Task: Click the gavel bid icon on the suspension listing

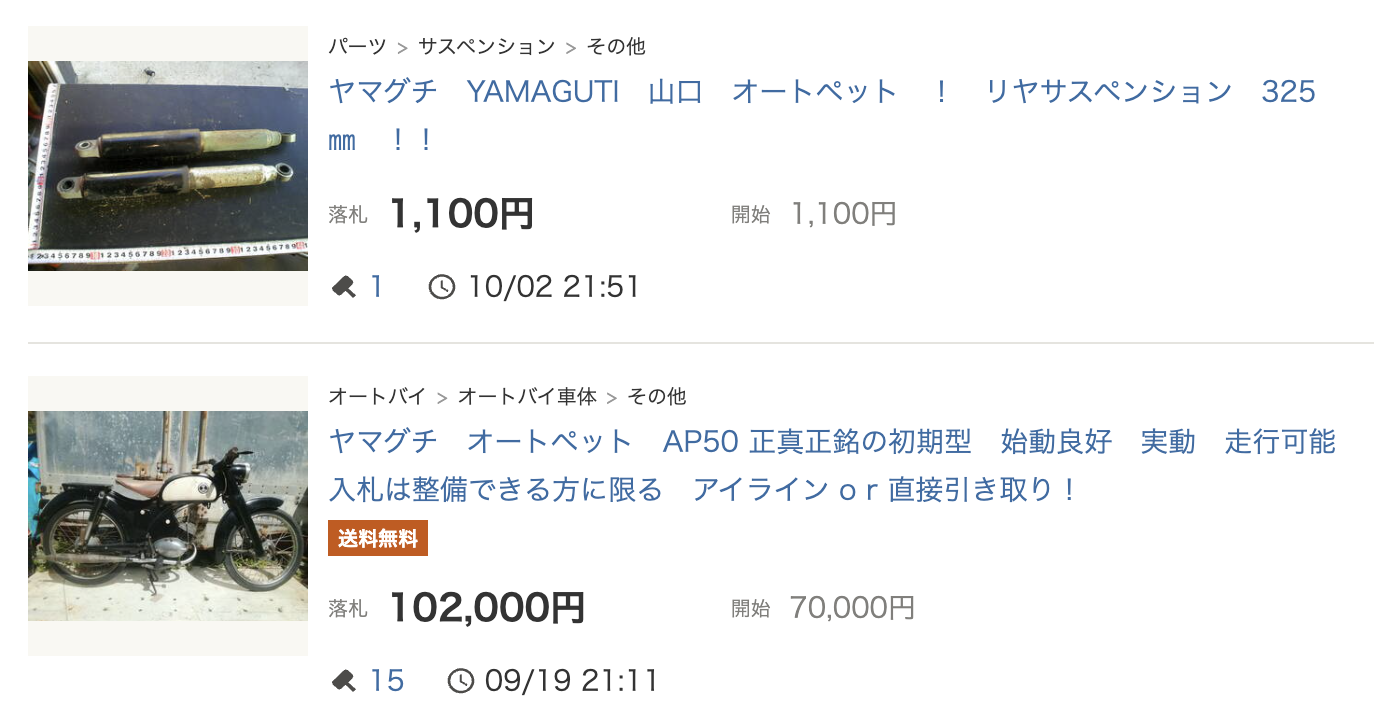Action: pos(343,288)
